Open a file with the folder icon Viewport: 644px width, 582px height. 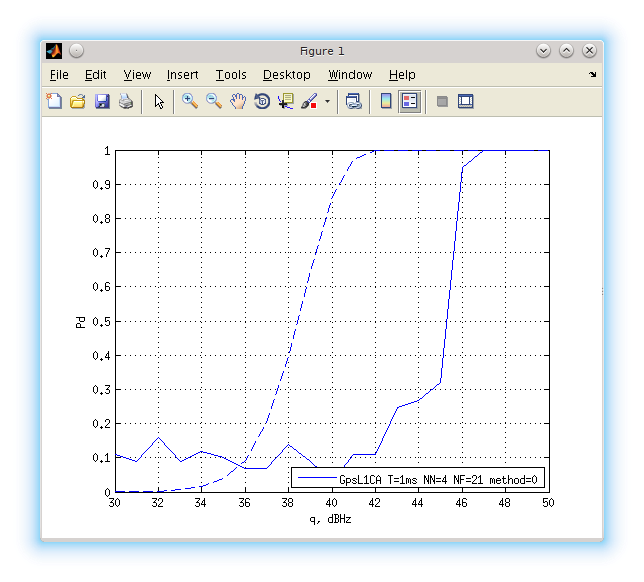(x=77, y=101)
